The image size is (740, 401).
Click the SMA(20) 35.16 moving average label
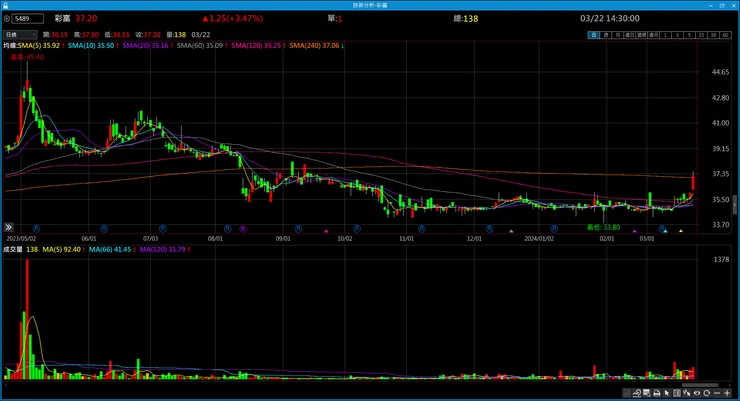(145, 46)
